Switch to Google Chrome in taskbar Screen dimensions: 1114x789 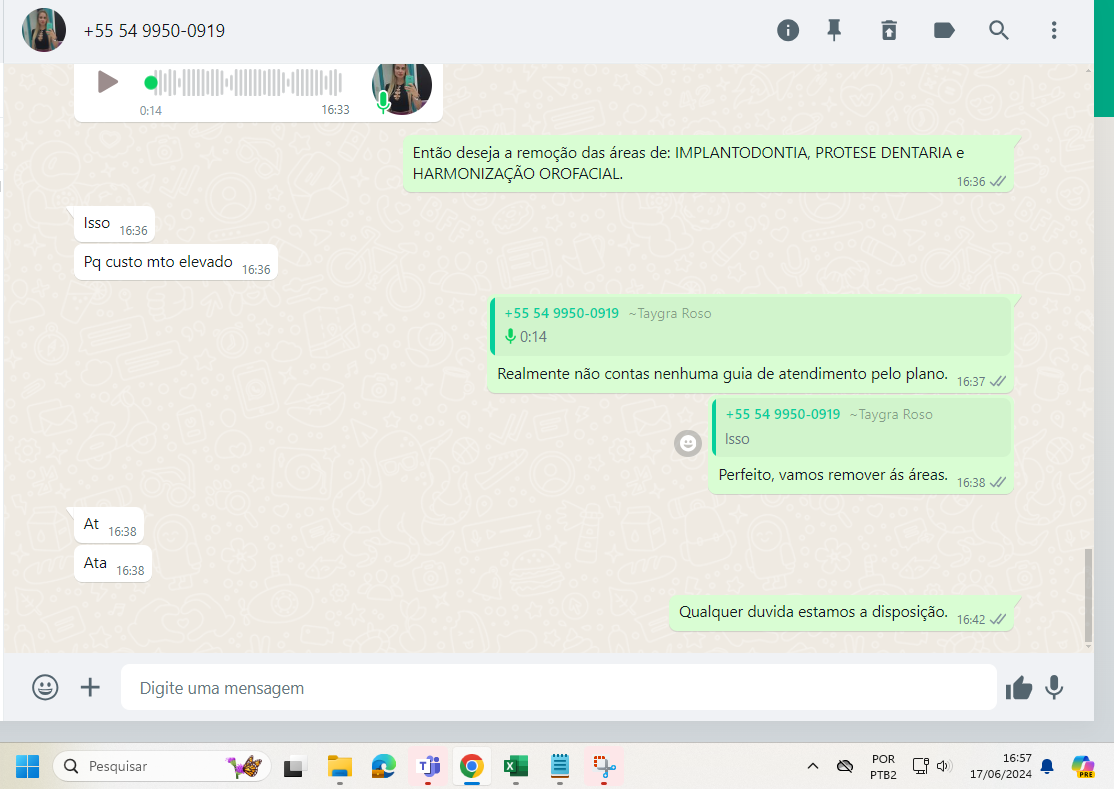472,767
